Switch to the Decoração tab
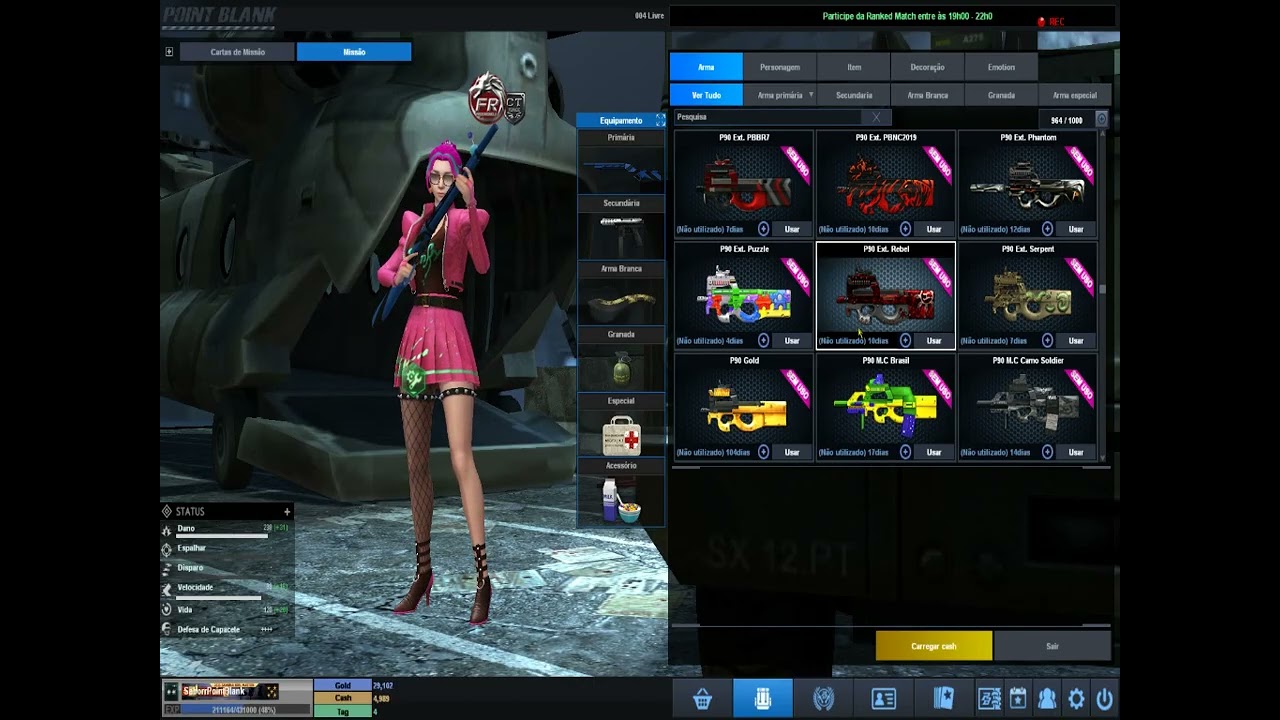Image resolution: width=1280 pixels, height=720 pixels. click(x=927, y=67)
